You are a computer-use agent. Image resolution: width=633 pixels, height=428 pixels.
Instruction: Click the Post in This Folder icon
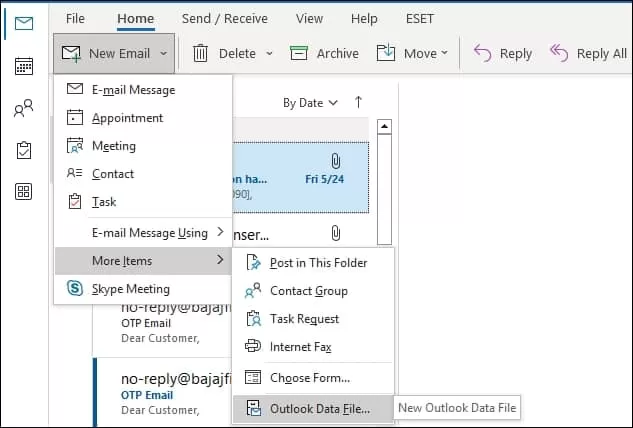pyautogui.click(x=254, y=262)
